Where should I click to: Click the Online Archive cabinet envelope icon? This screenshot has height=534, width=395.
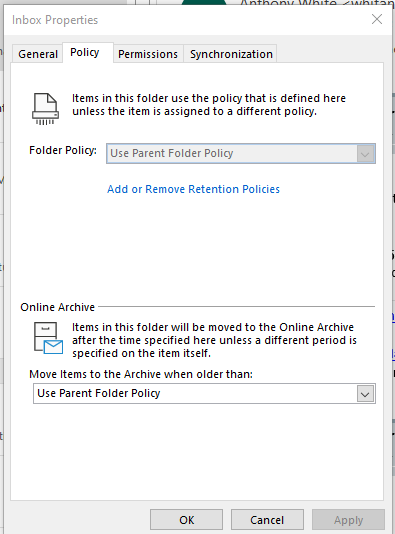click(48, 339)
